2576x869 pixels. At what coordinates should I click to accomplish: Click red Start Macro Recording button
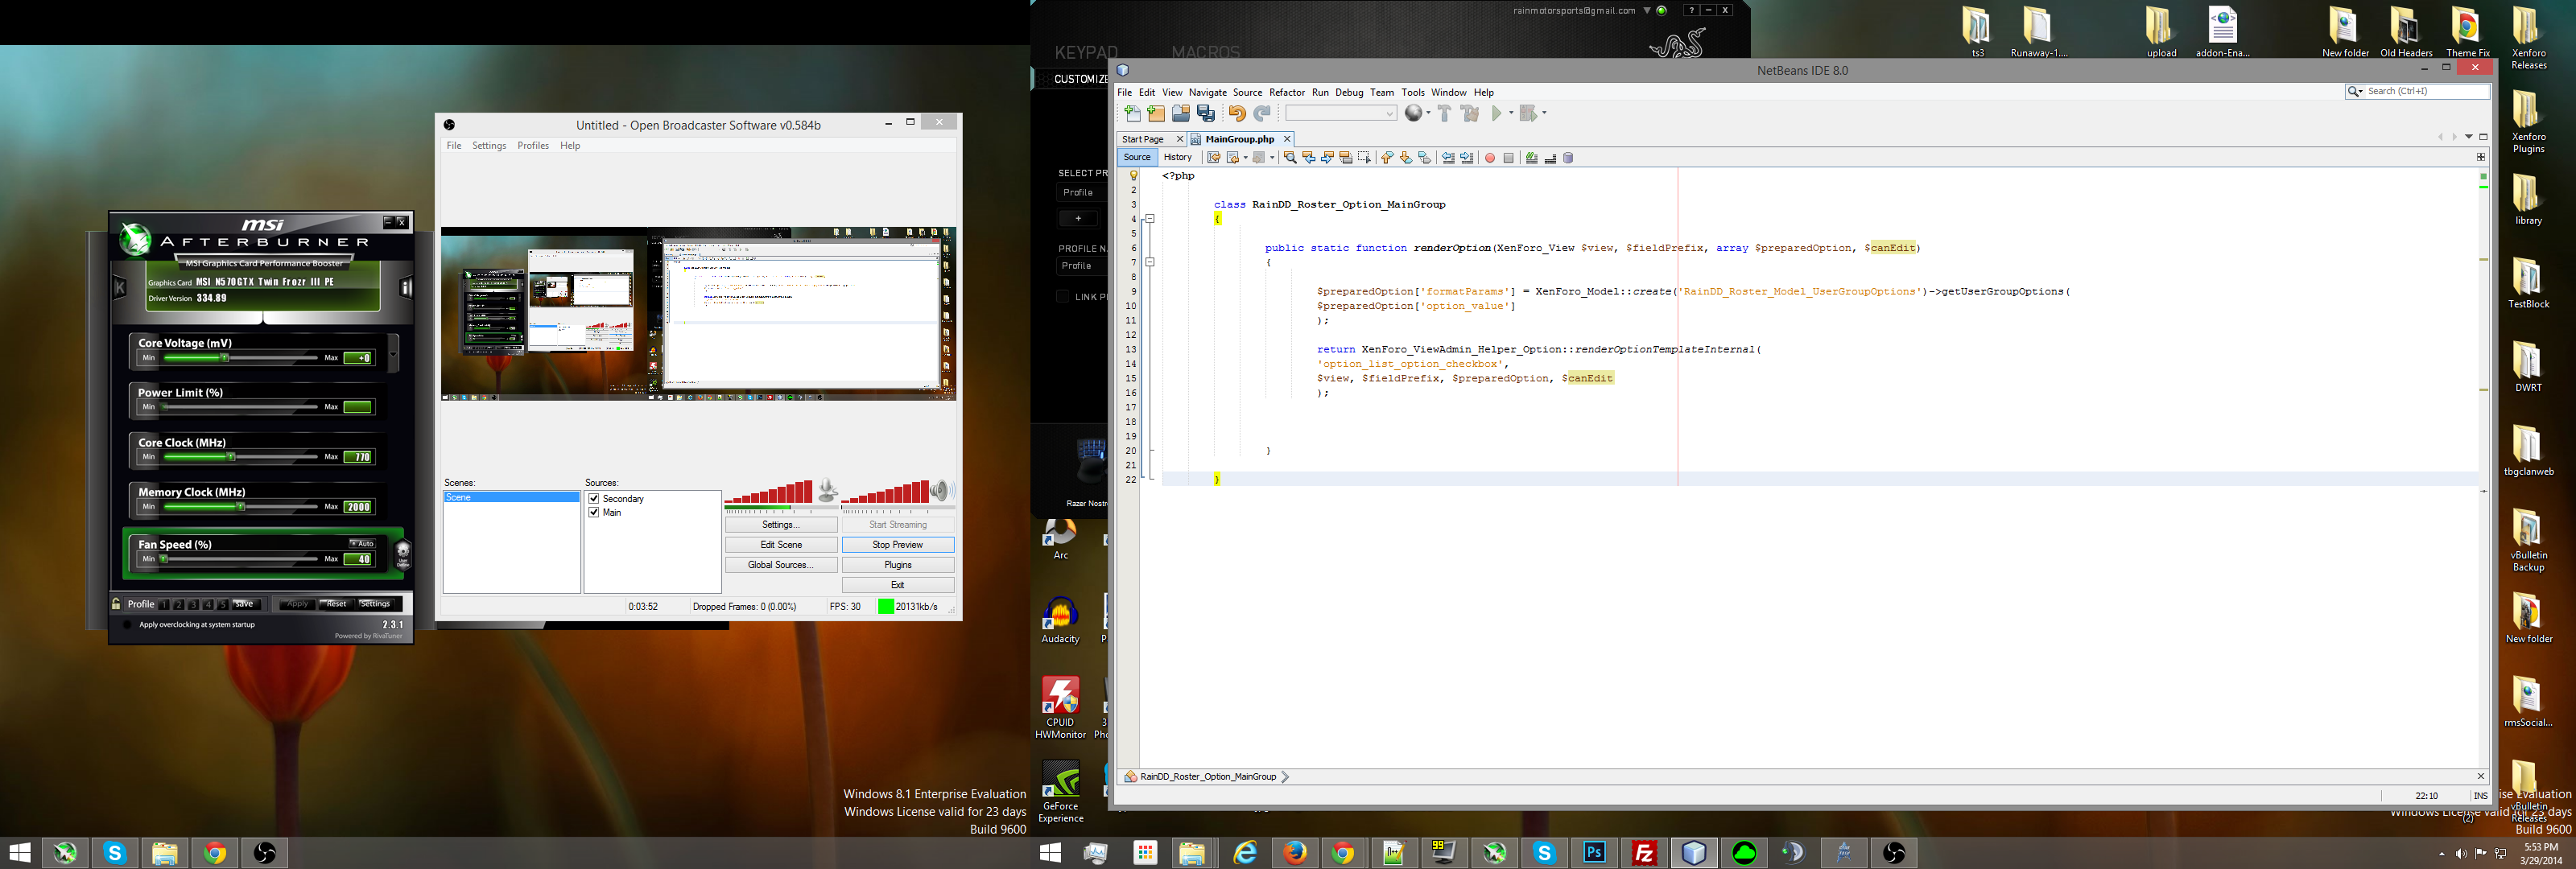point(1490,158)
